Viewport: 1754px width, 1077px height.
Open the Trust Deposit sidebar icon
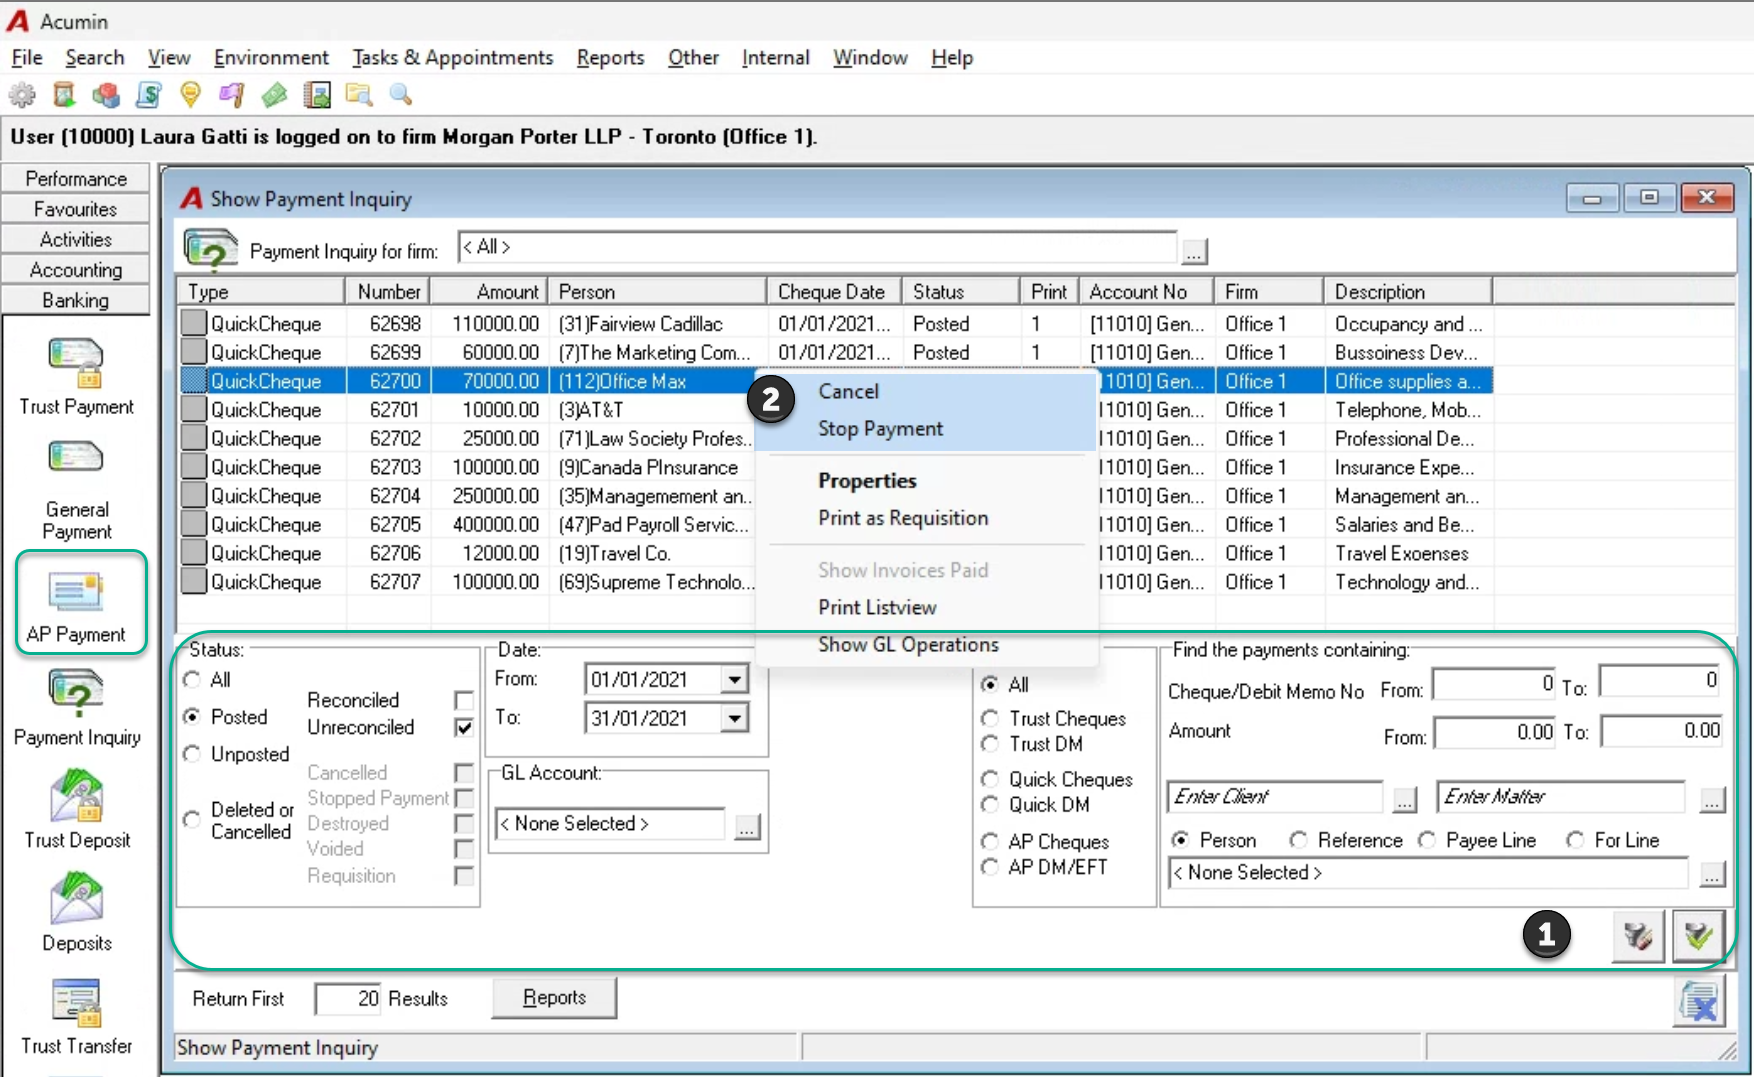pyautogui.click(x=77, y=810)
